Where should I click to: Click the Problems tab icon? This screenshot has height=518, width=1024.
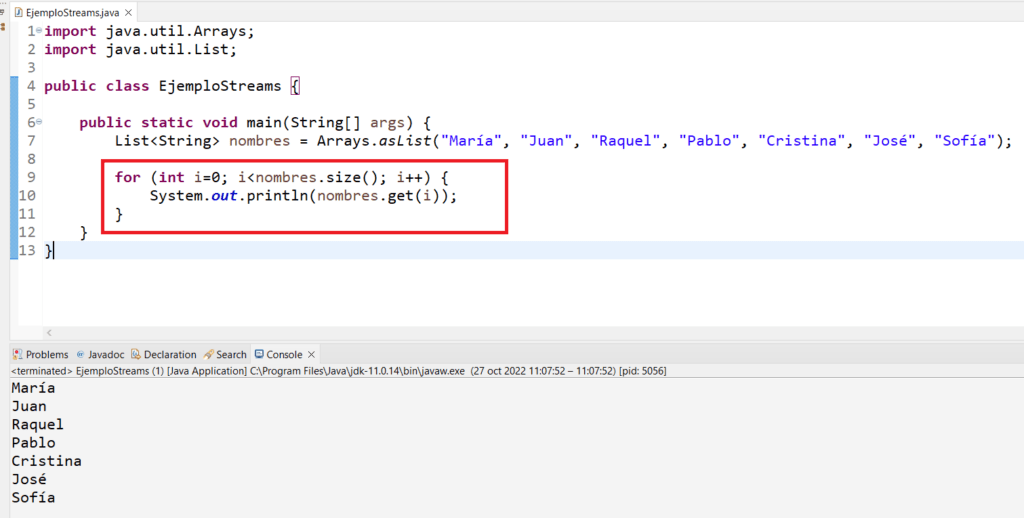tap(18, 354)
